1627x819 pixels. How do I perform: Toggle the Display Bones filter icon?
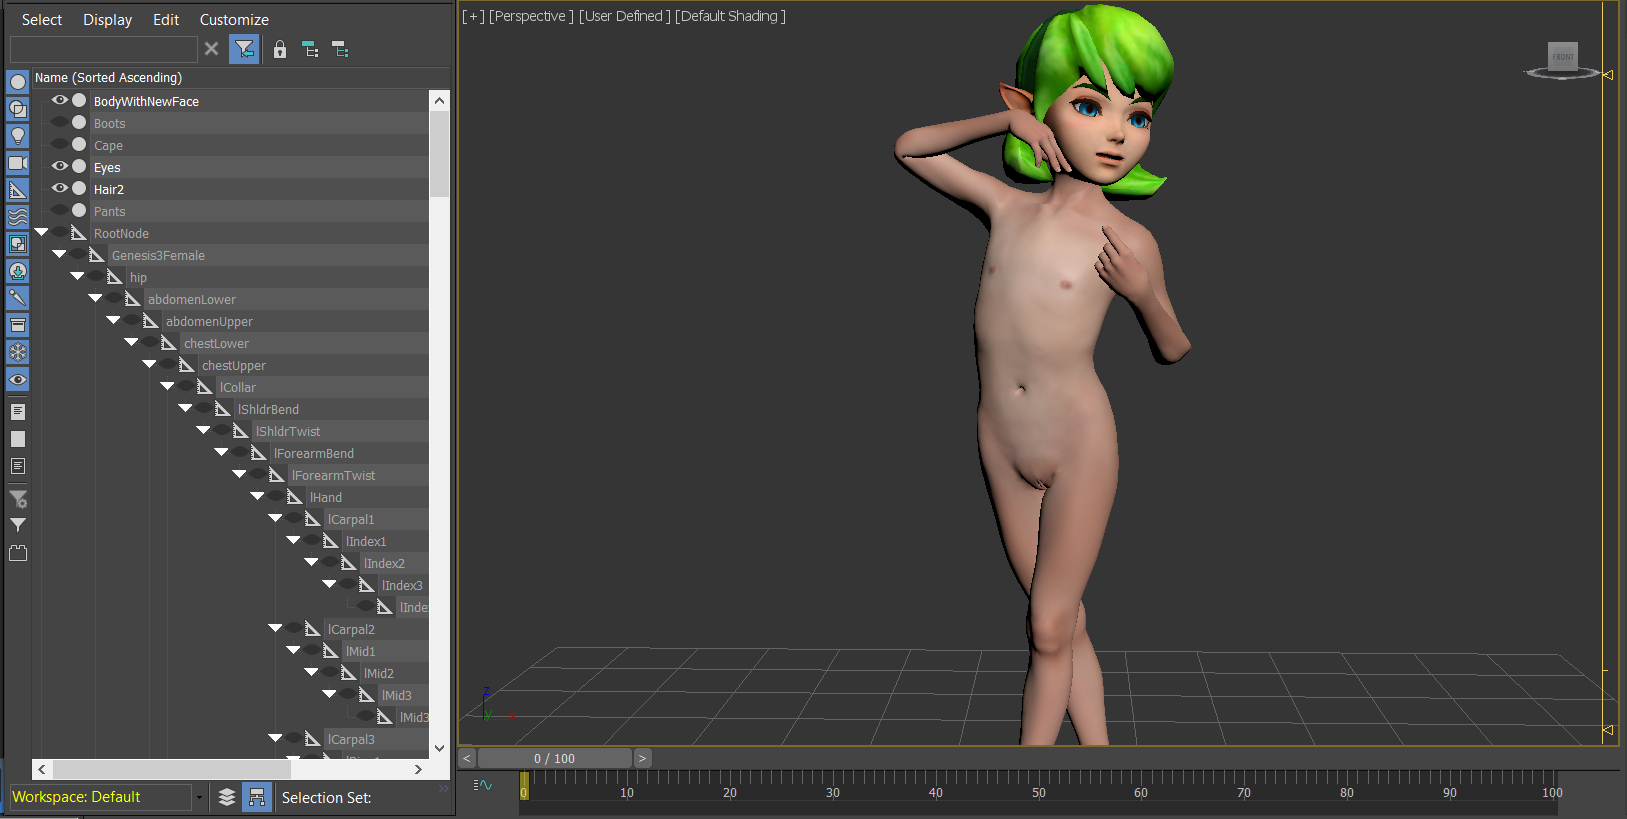tap(18, 298)
